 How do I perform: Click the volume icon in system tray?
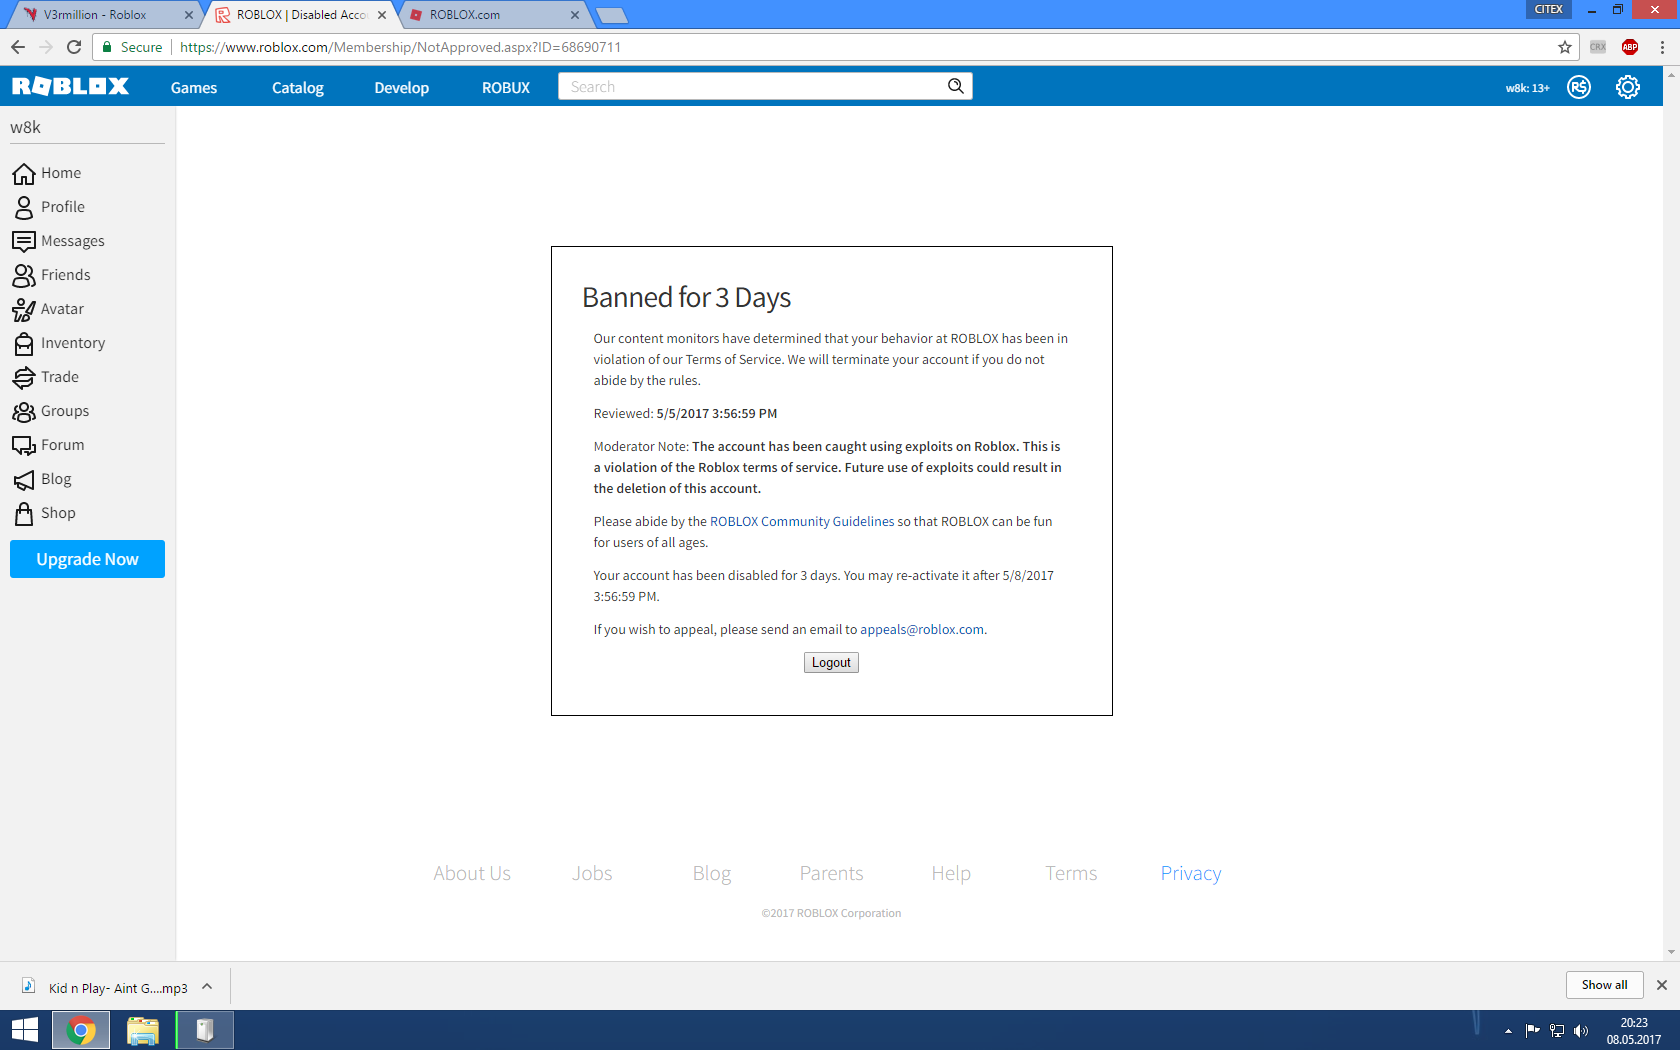tap(1581, 1031)
